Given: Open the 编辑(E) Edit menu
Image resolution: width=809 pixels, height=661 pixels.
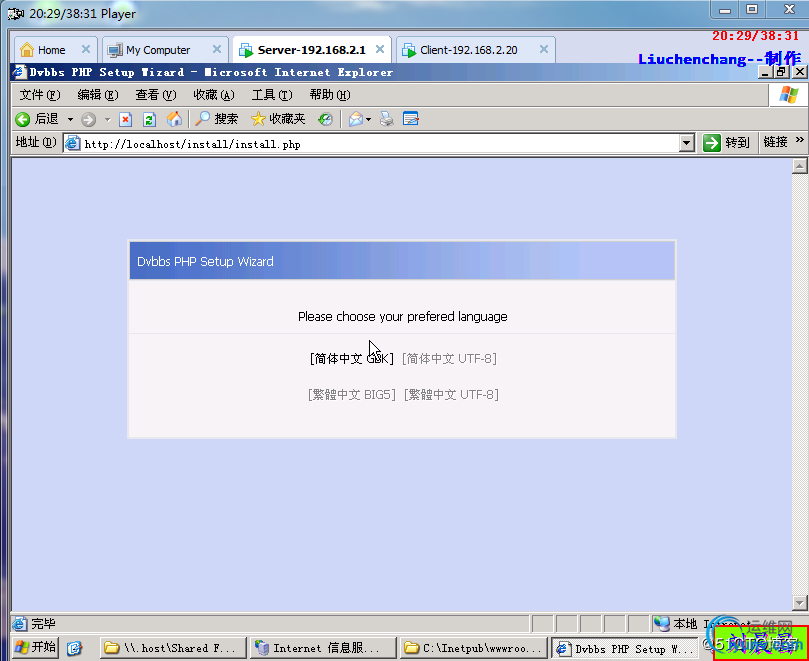Looking at the screenshot, I should pos(98,95).
